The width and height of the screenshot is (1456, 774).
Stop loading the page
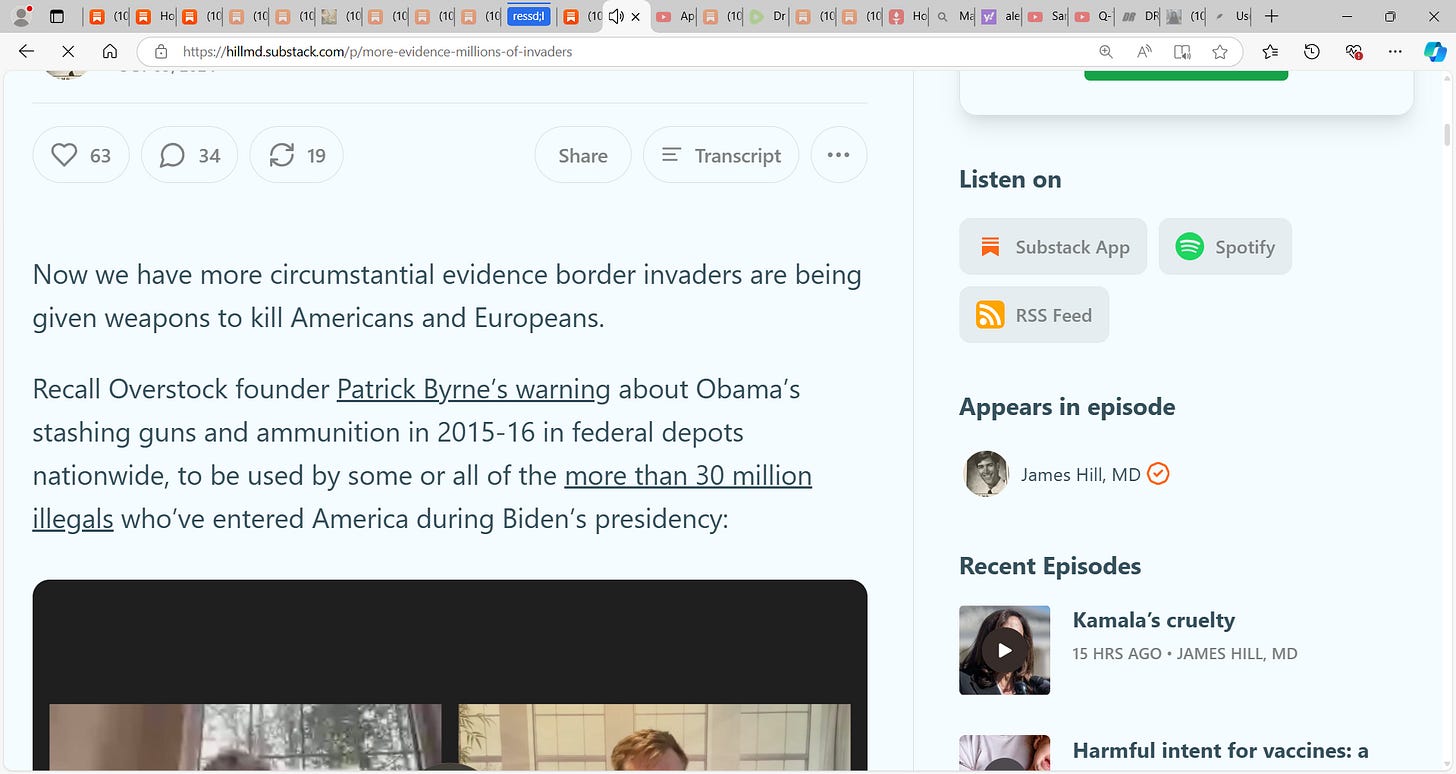pos(68,51)
